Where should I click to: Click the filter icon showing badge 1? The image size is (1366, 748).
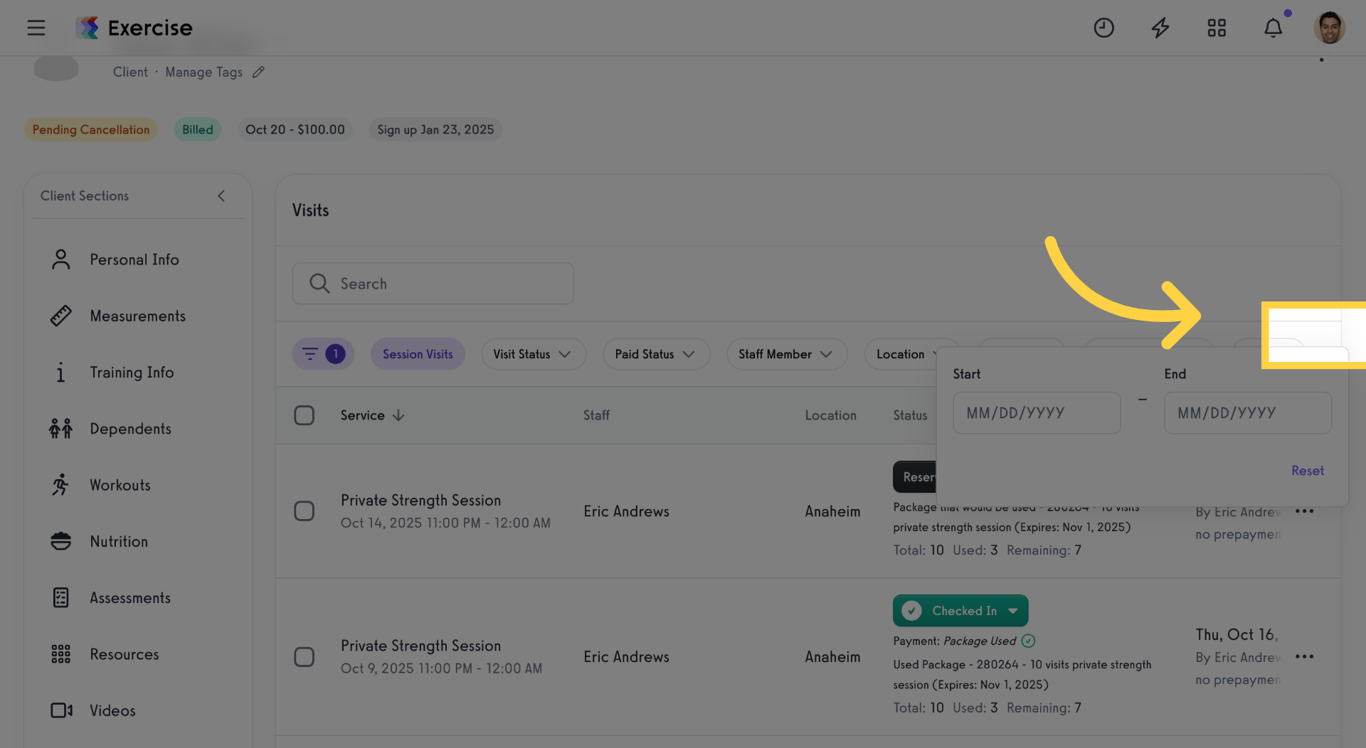tap(322, 353)
